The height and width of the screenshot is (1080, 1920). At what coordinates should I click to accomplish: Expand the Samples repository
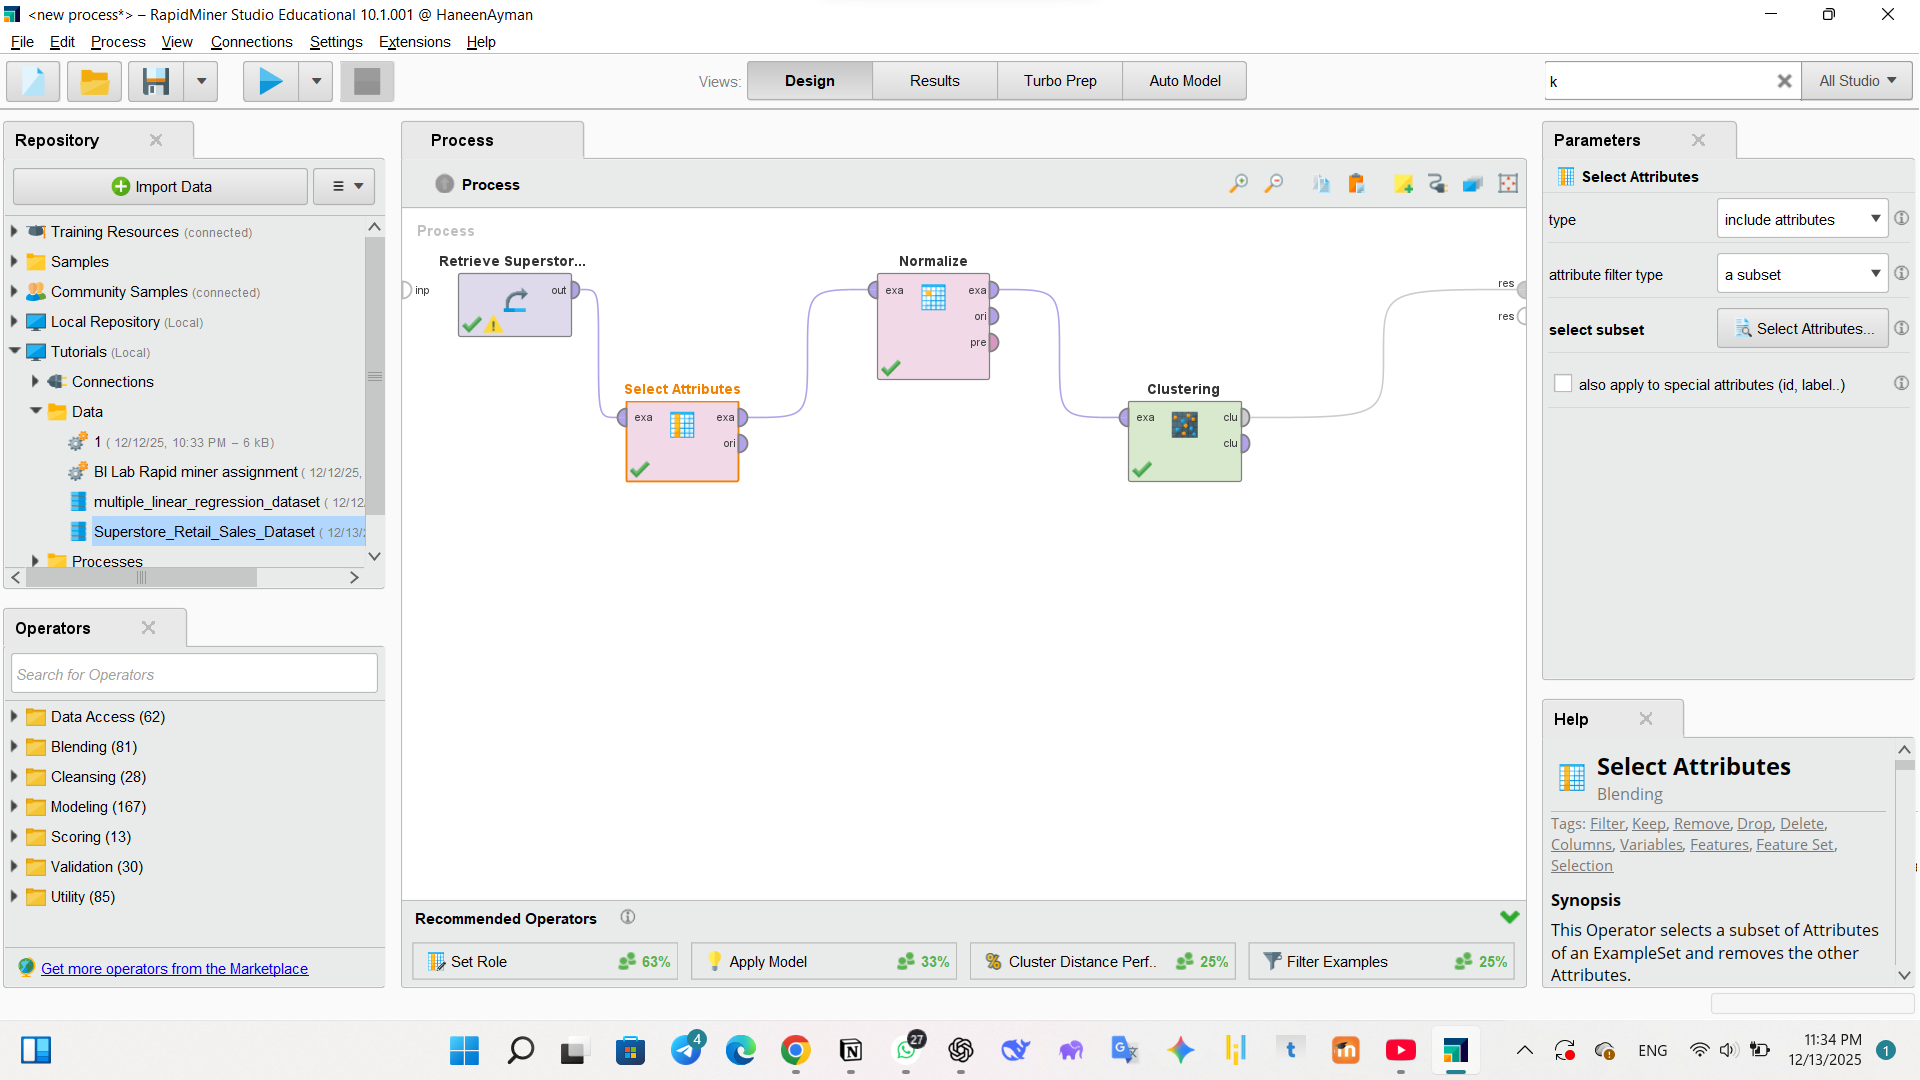(x=14, y=261)
